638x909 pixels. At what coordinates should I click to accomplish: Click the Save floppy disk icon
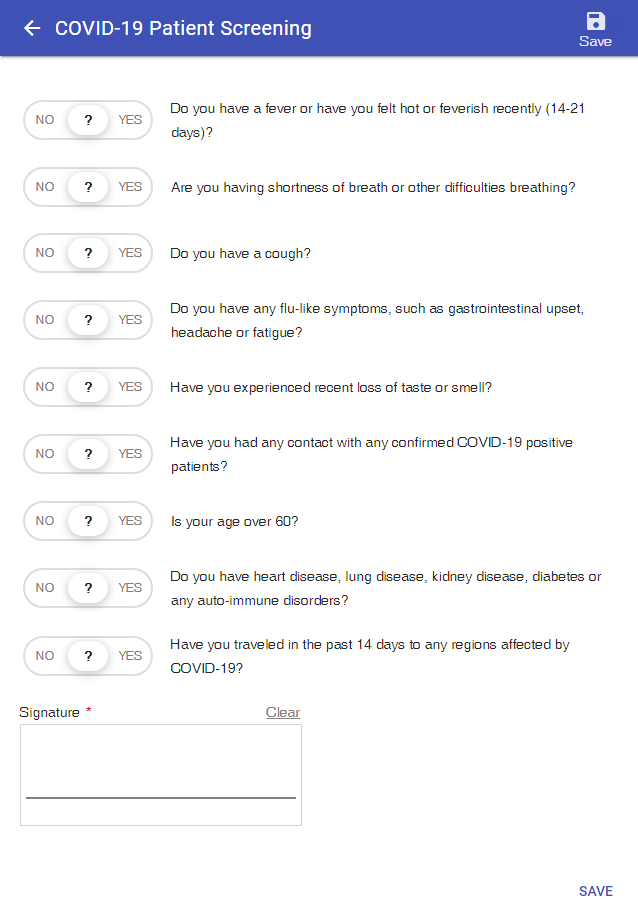[596, 21]
